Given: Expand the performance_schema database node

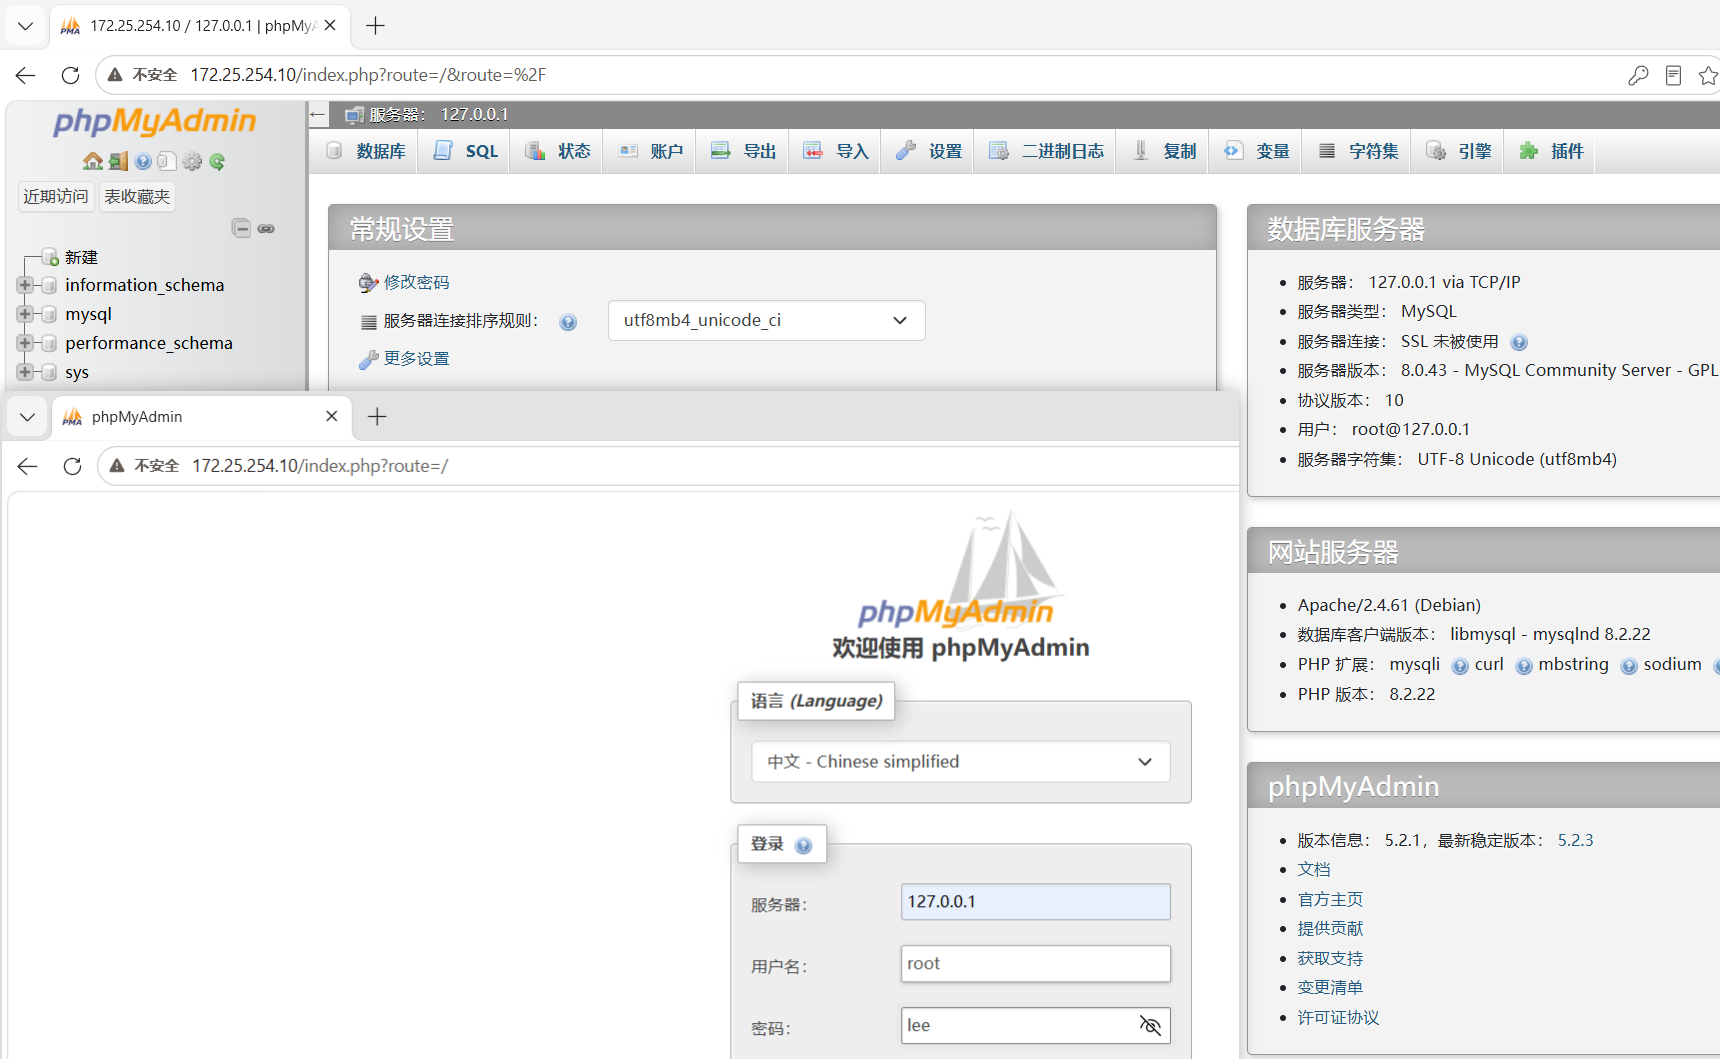Looking at the screenshot, I should point(25,343).
